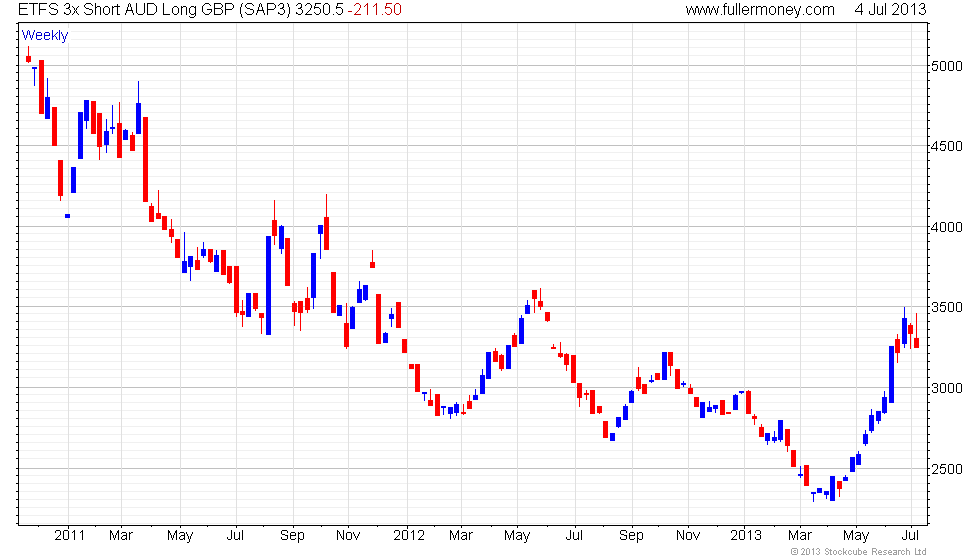The height and width of the screenshot is (560, 980).
Task: Click the 3500 price axis label
Action: [x=946, y=308]
